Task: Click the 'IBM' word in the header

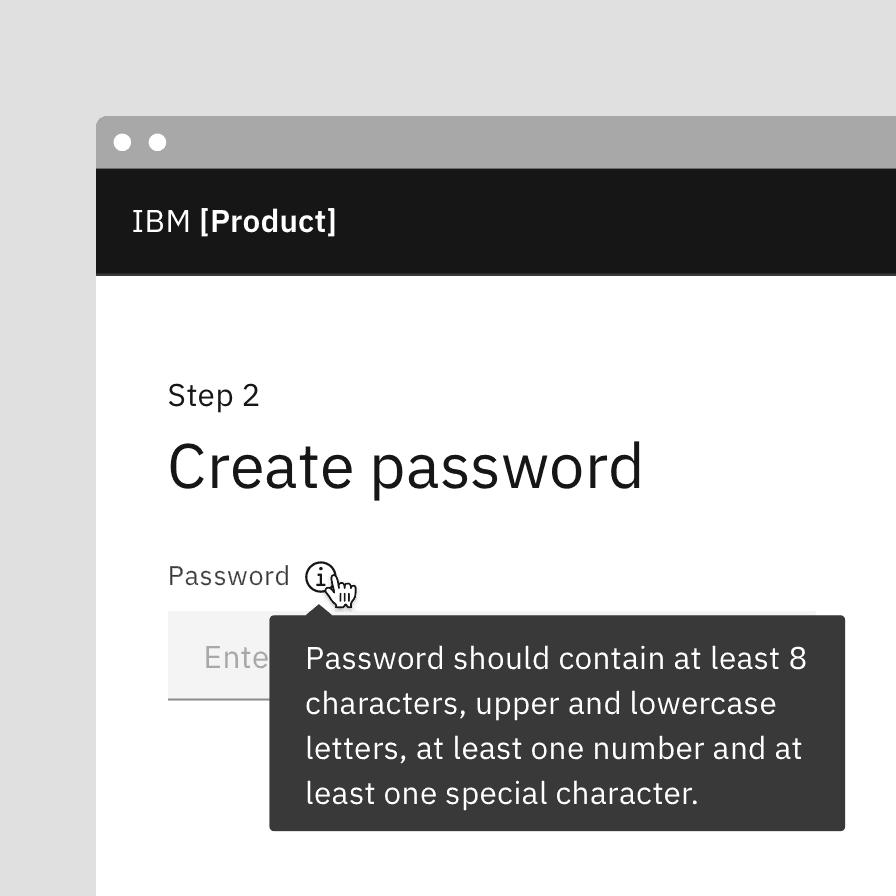Action: pyautogui.click(x=161, y=222)
